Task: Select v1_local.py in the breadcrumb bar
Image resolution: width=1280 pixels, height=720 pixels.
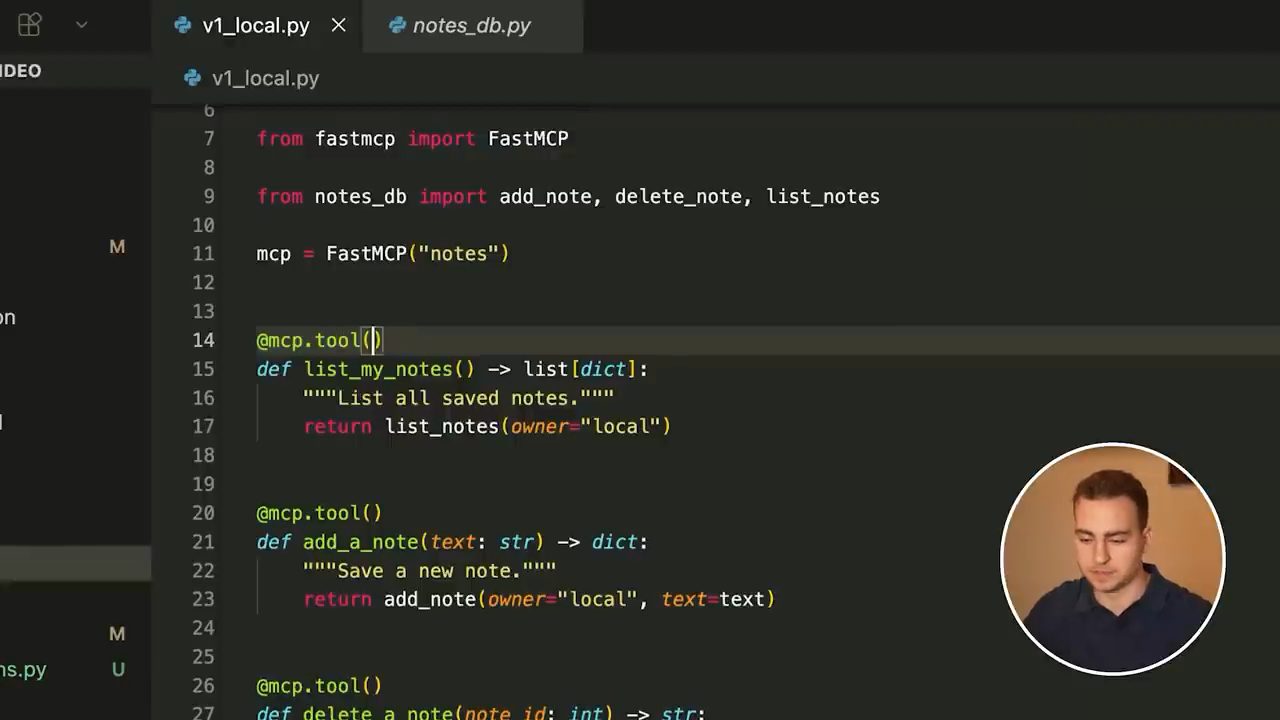Action: [265, 78]
